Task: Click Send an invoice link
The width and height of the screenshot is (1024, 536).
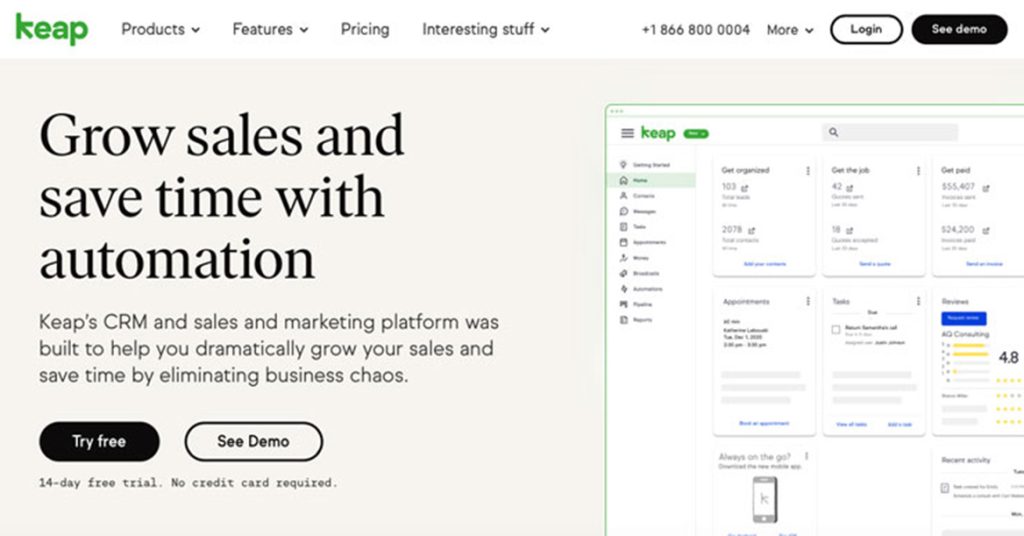Action: [984, 264]
